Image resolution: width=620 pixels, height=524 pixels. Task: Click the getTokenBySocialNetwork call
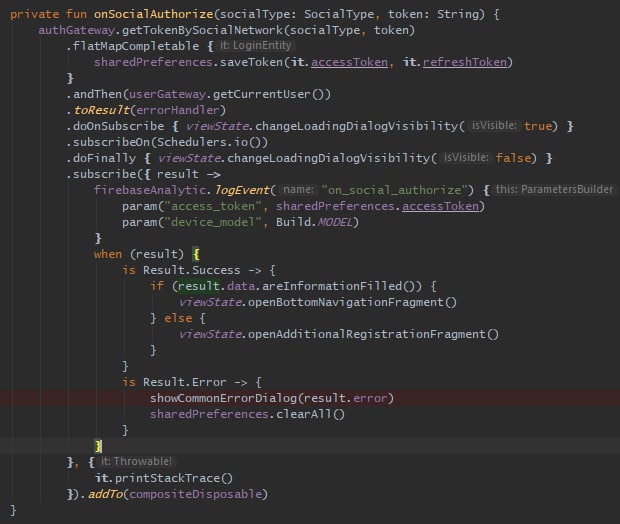202,30
